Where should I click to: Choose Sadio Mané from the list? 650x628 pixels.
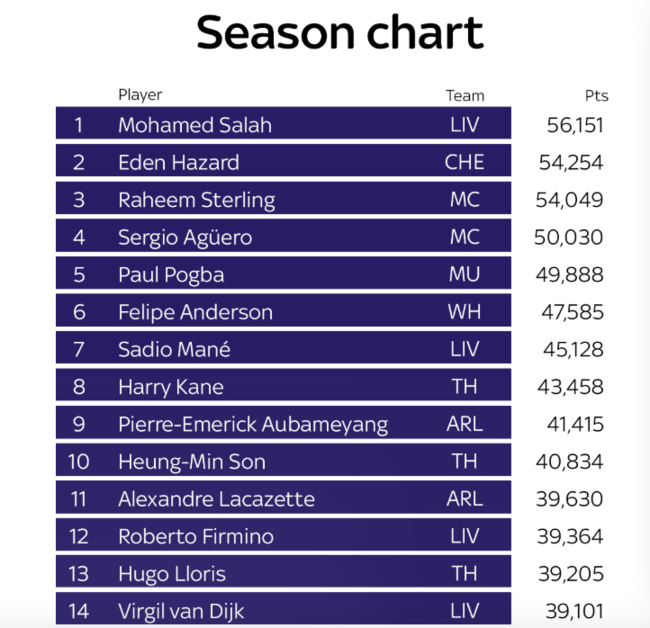click(x=174, y=349)
